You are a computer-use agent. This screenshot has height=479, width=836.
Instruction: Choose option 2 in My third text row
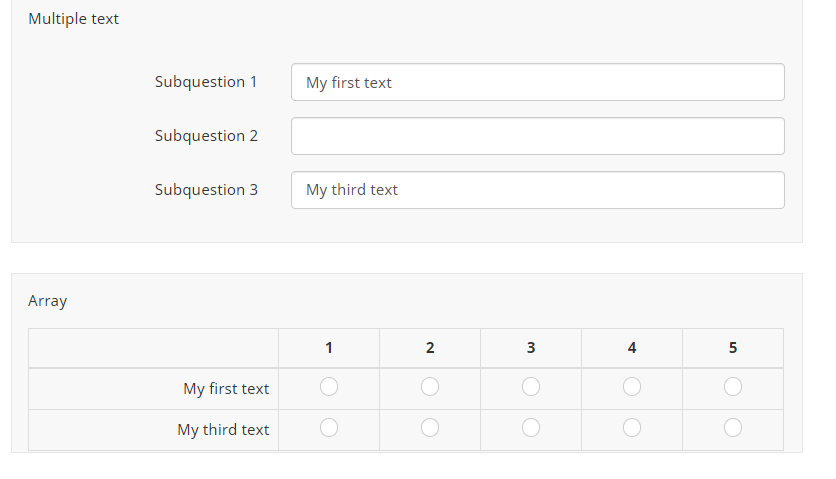click(x=430, y=427)
